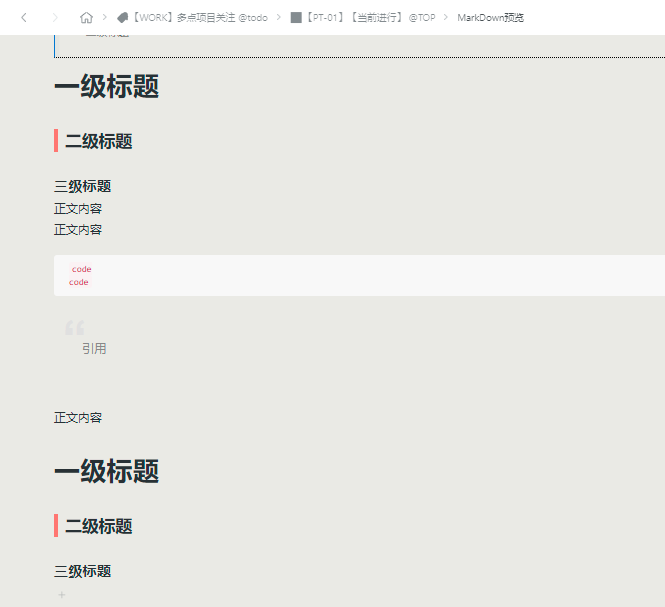Click the first 一级标题 heading
The width and height of the screenshot is (665, 607).
click(x=107, y=87)
